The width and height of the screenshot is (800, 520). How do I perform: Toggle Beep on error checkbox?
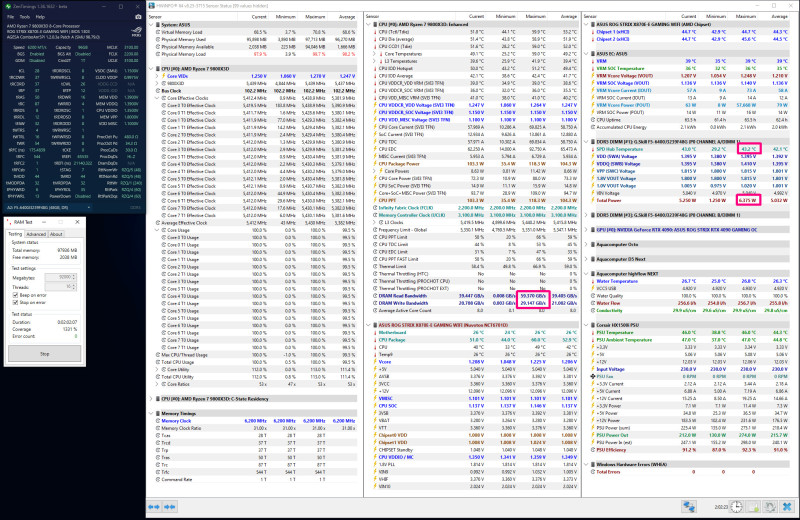tap(15, 295)
